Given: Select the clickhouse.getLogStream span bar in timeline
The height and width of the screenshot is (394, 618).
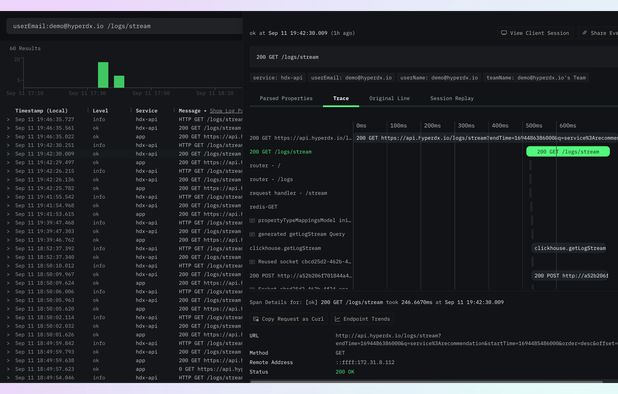Looking at the screenshot, I should (x=570, y=248).
